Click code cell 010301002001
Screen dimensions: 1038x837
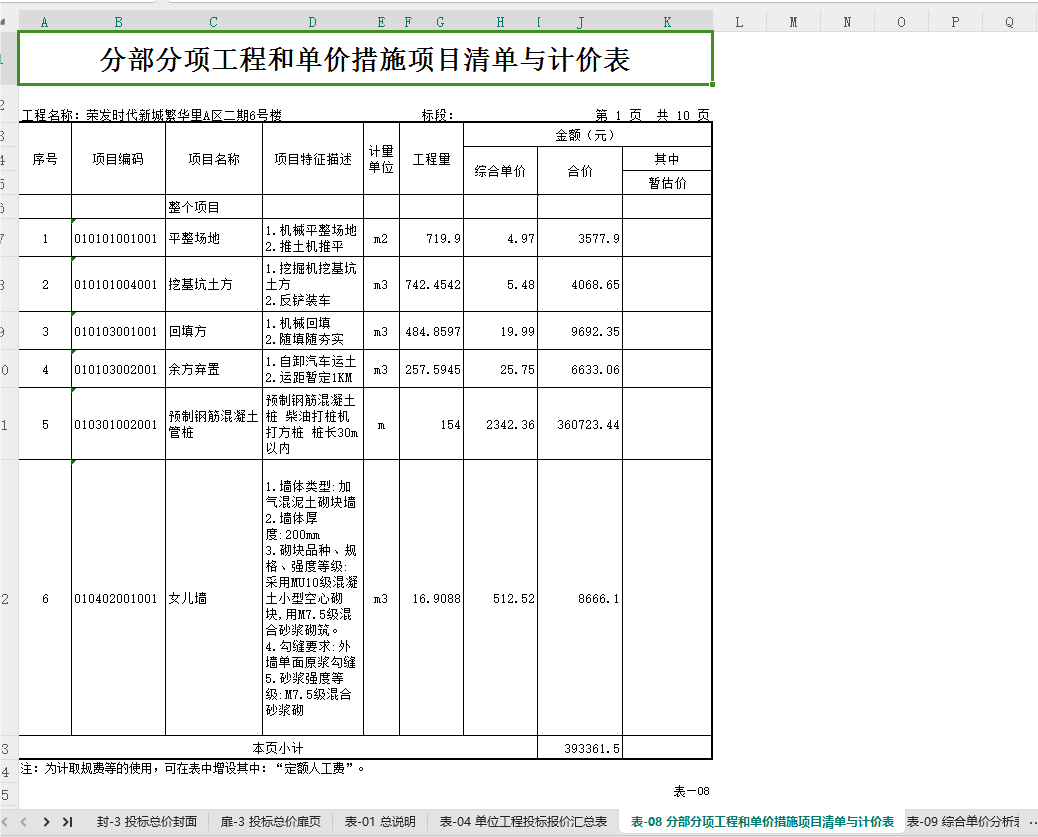[x=118, y=424]
